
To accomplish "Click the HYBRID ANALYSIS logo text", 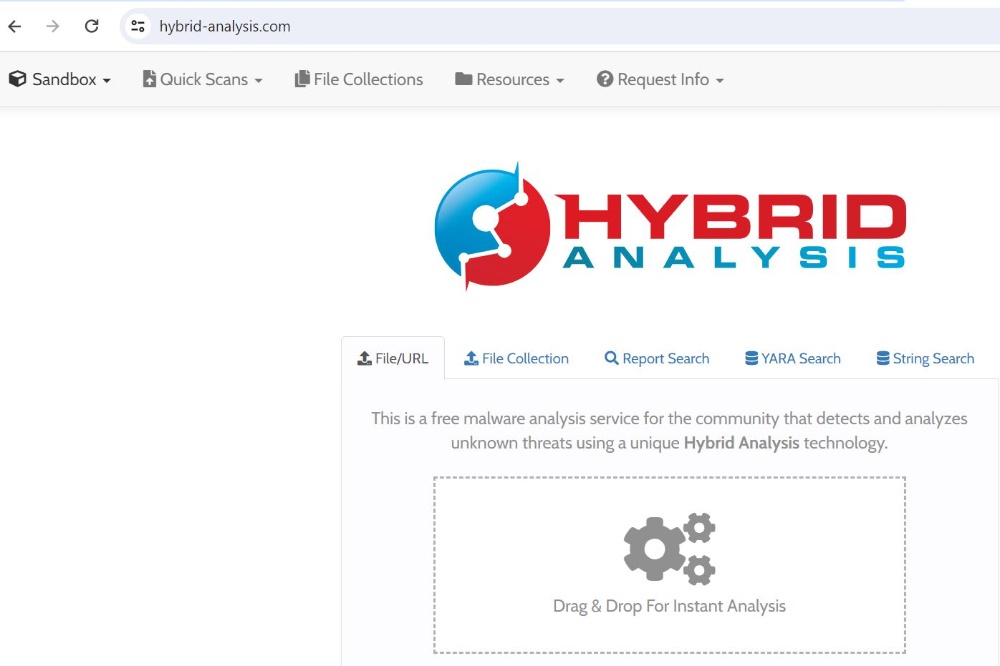I will click(x=733, y=231).
